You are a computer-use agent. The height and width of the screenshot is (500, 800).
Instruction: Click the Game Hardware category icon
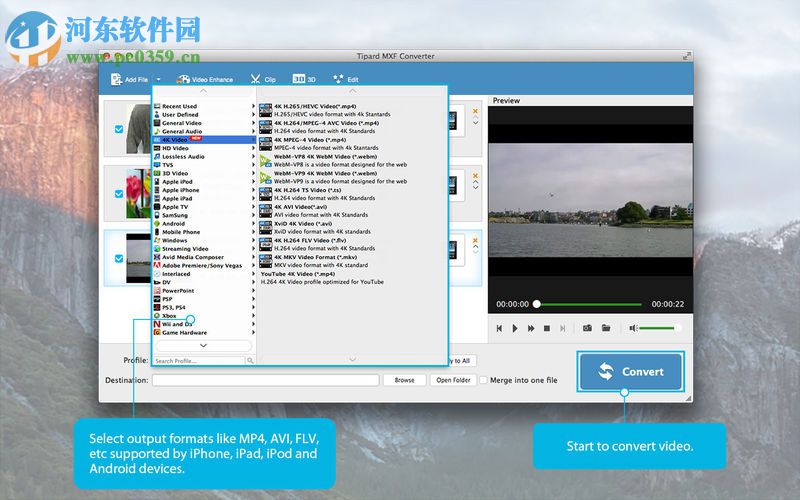[x=157, y=332]
